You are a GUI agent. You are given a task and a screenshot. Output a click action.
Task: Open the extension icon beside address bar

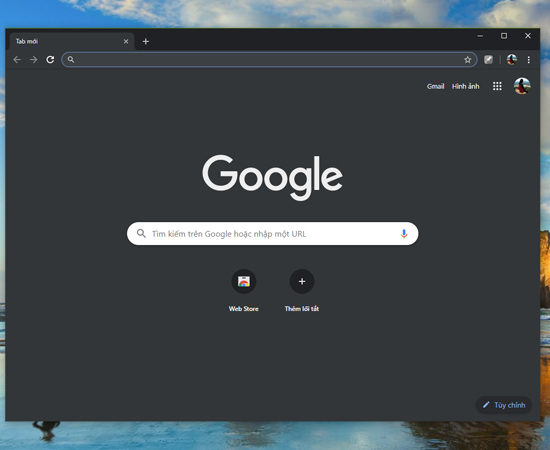(x=488, y=60)
